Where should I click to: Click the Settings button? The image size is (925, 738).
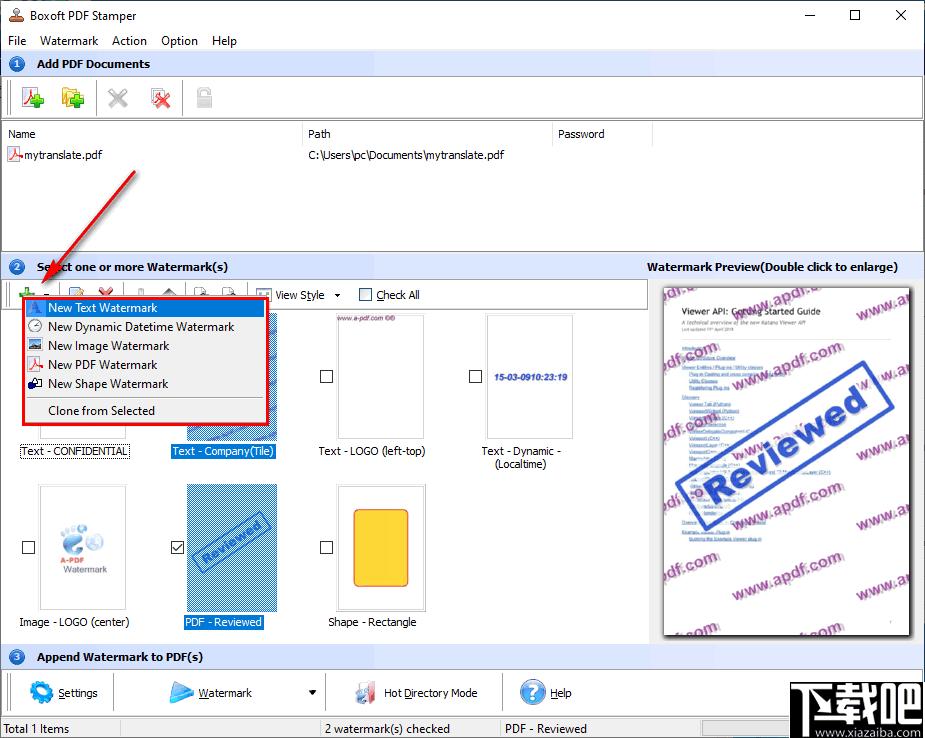(x=64, y=693)
